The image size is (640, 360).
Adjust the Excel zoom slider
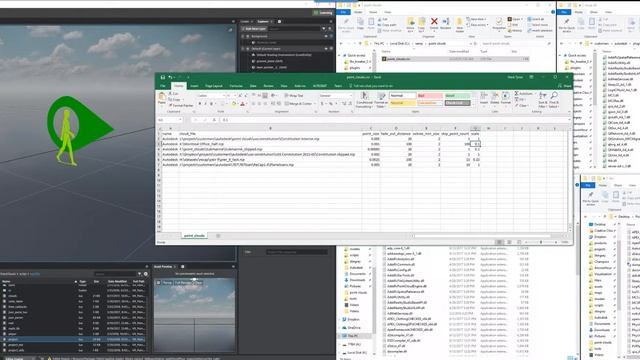coord(541,242)
